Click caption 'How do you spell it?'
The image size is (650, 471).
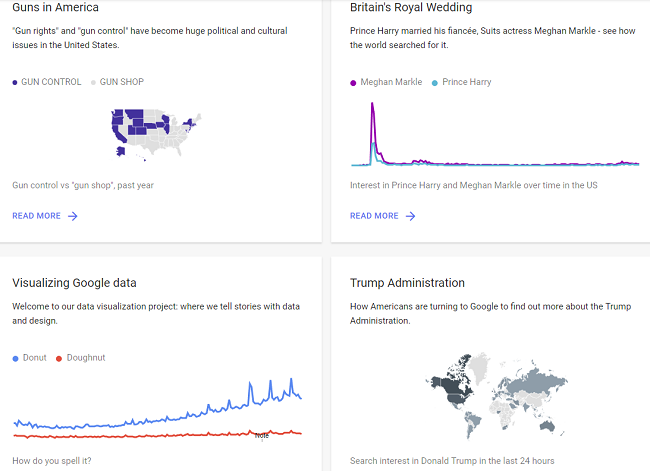tap(52, 461)
